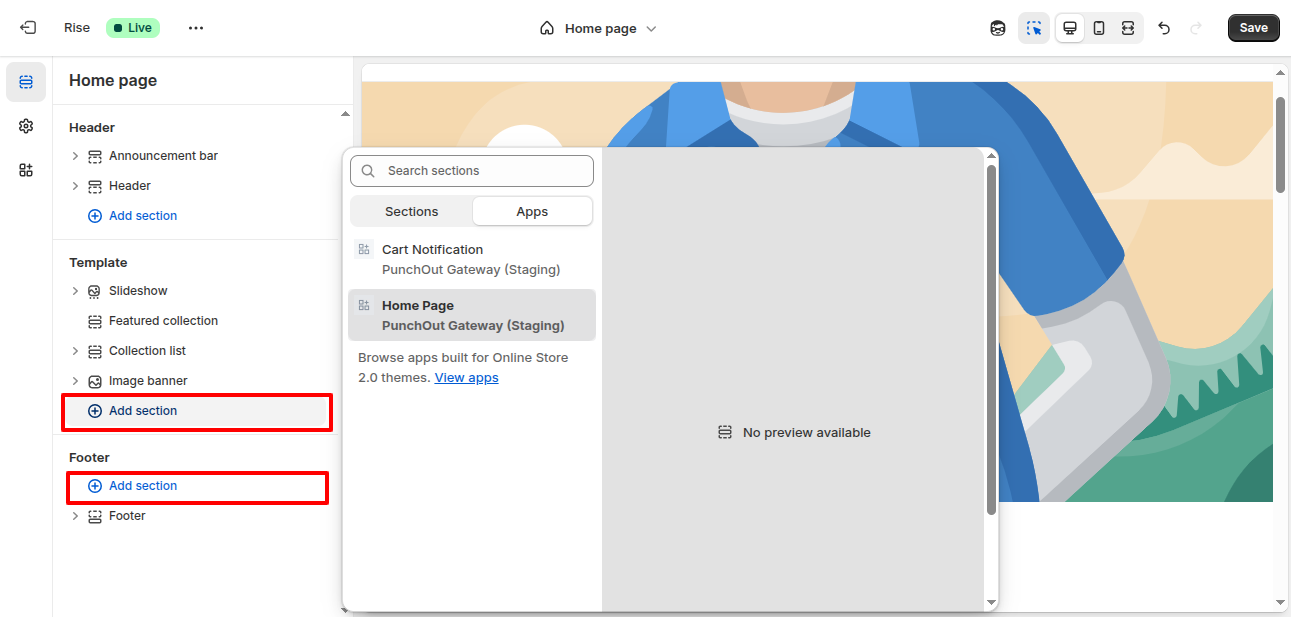Click the exit editor back icon
This screenshot has height=617, width=1291.
(28, 28)
